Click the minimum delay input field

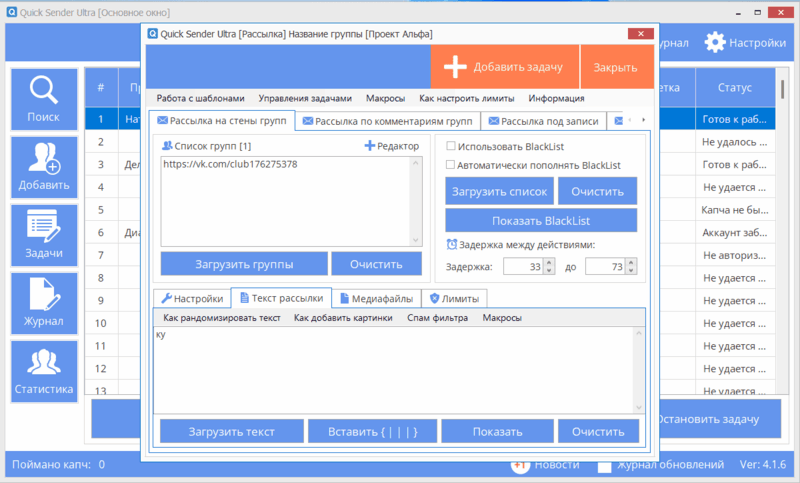pos(523,266)
